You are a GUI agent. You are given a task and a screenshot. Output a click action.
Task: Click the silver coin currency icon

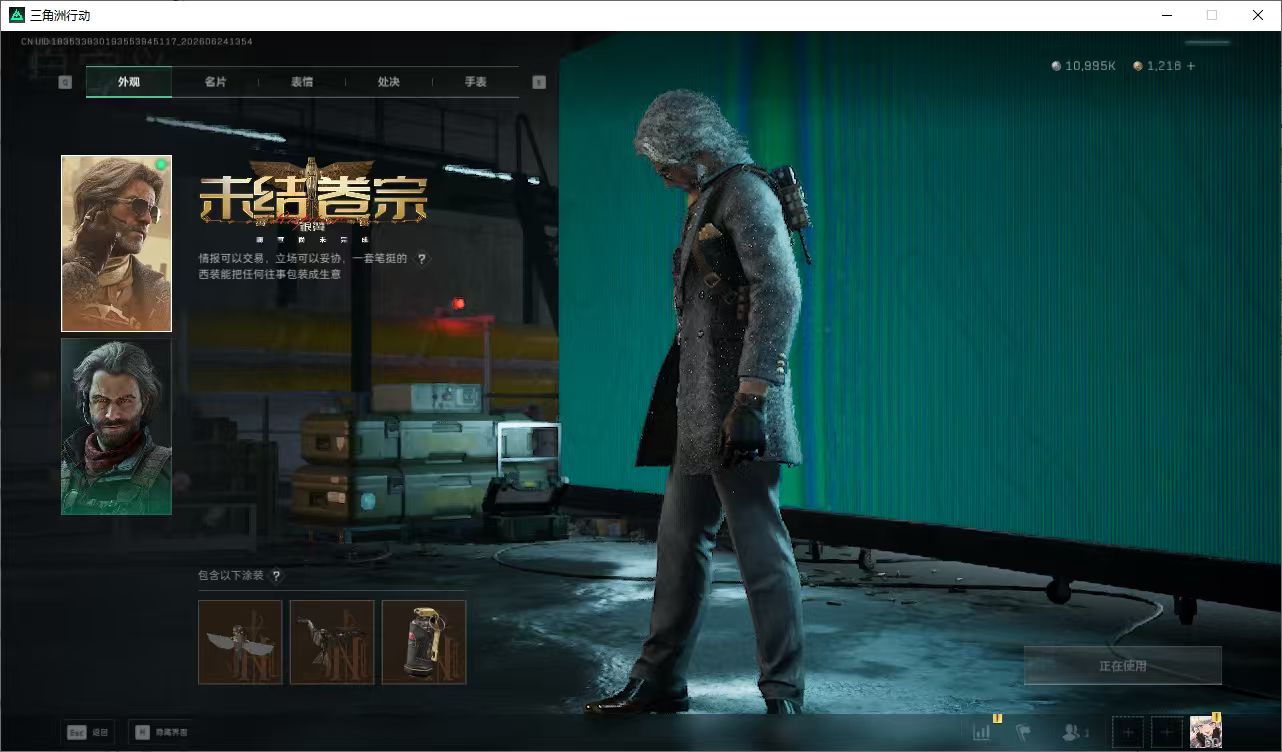tap(1056, 66)
